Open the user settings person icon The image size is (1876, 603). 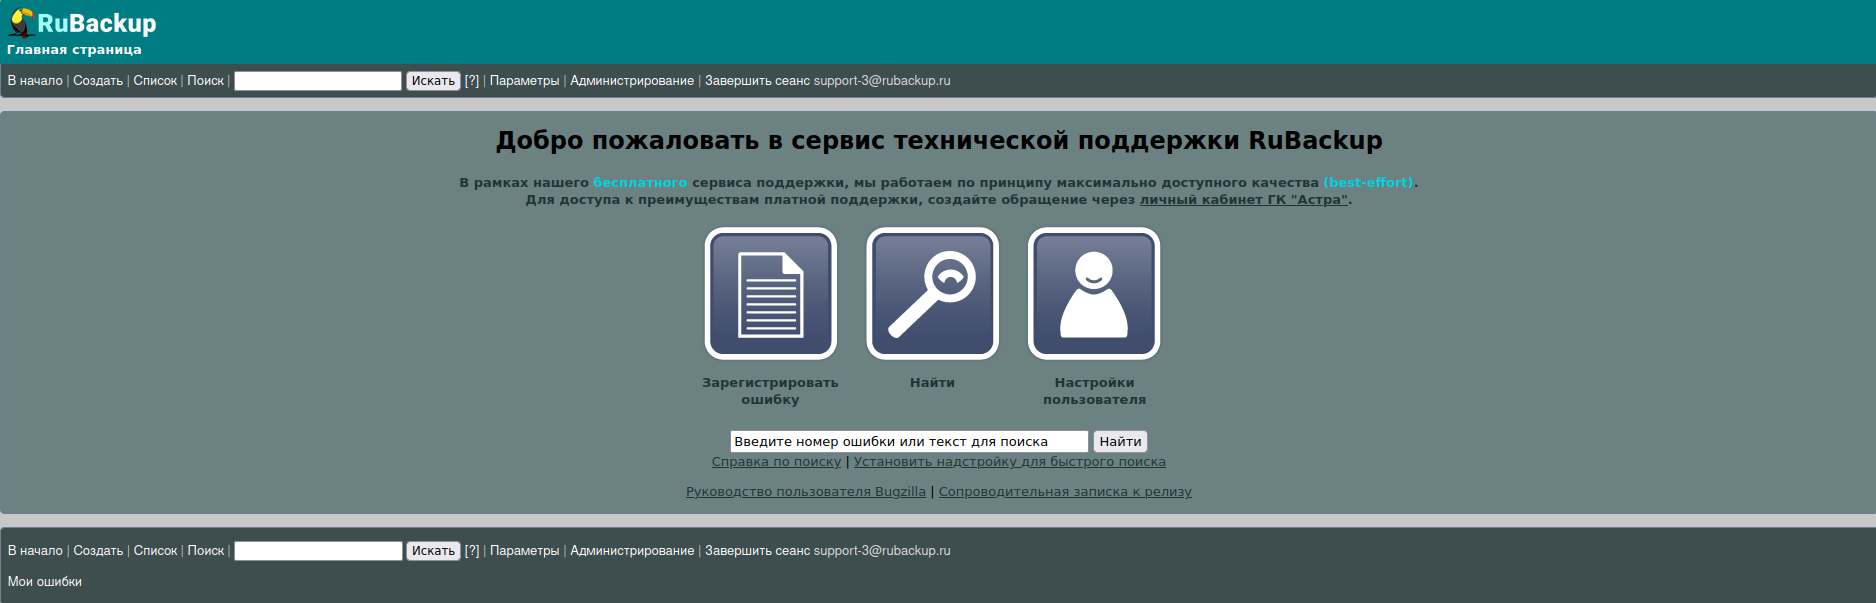[x=1094, y=293]
